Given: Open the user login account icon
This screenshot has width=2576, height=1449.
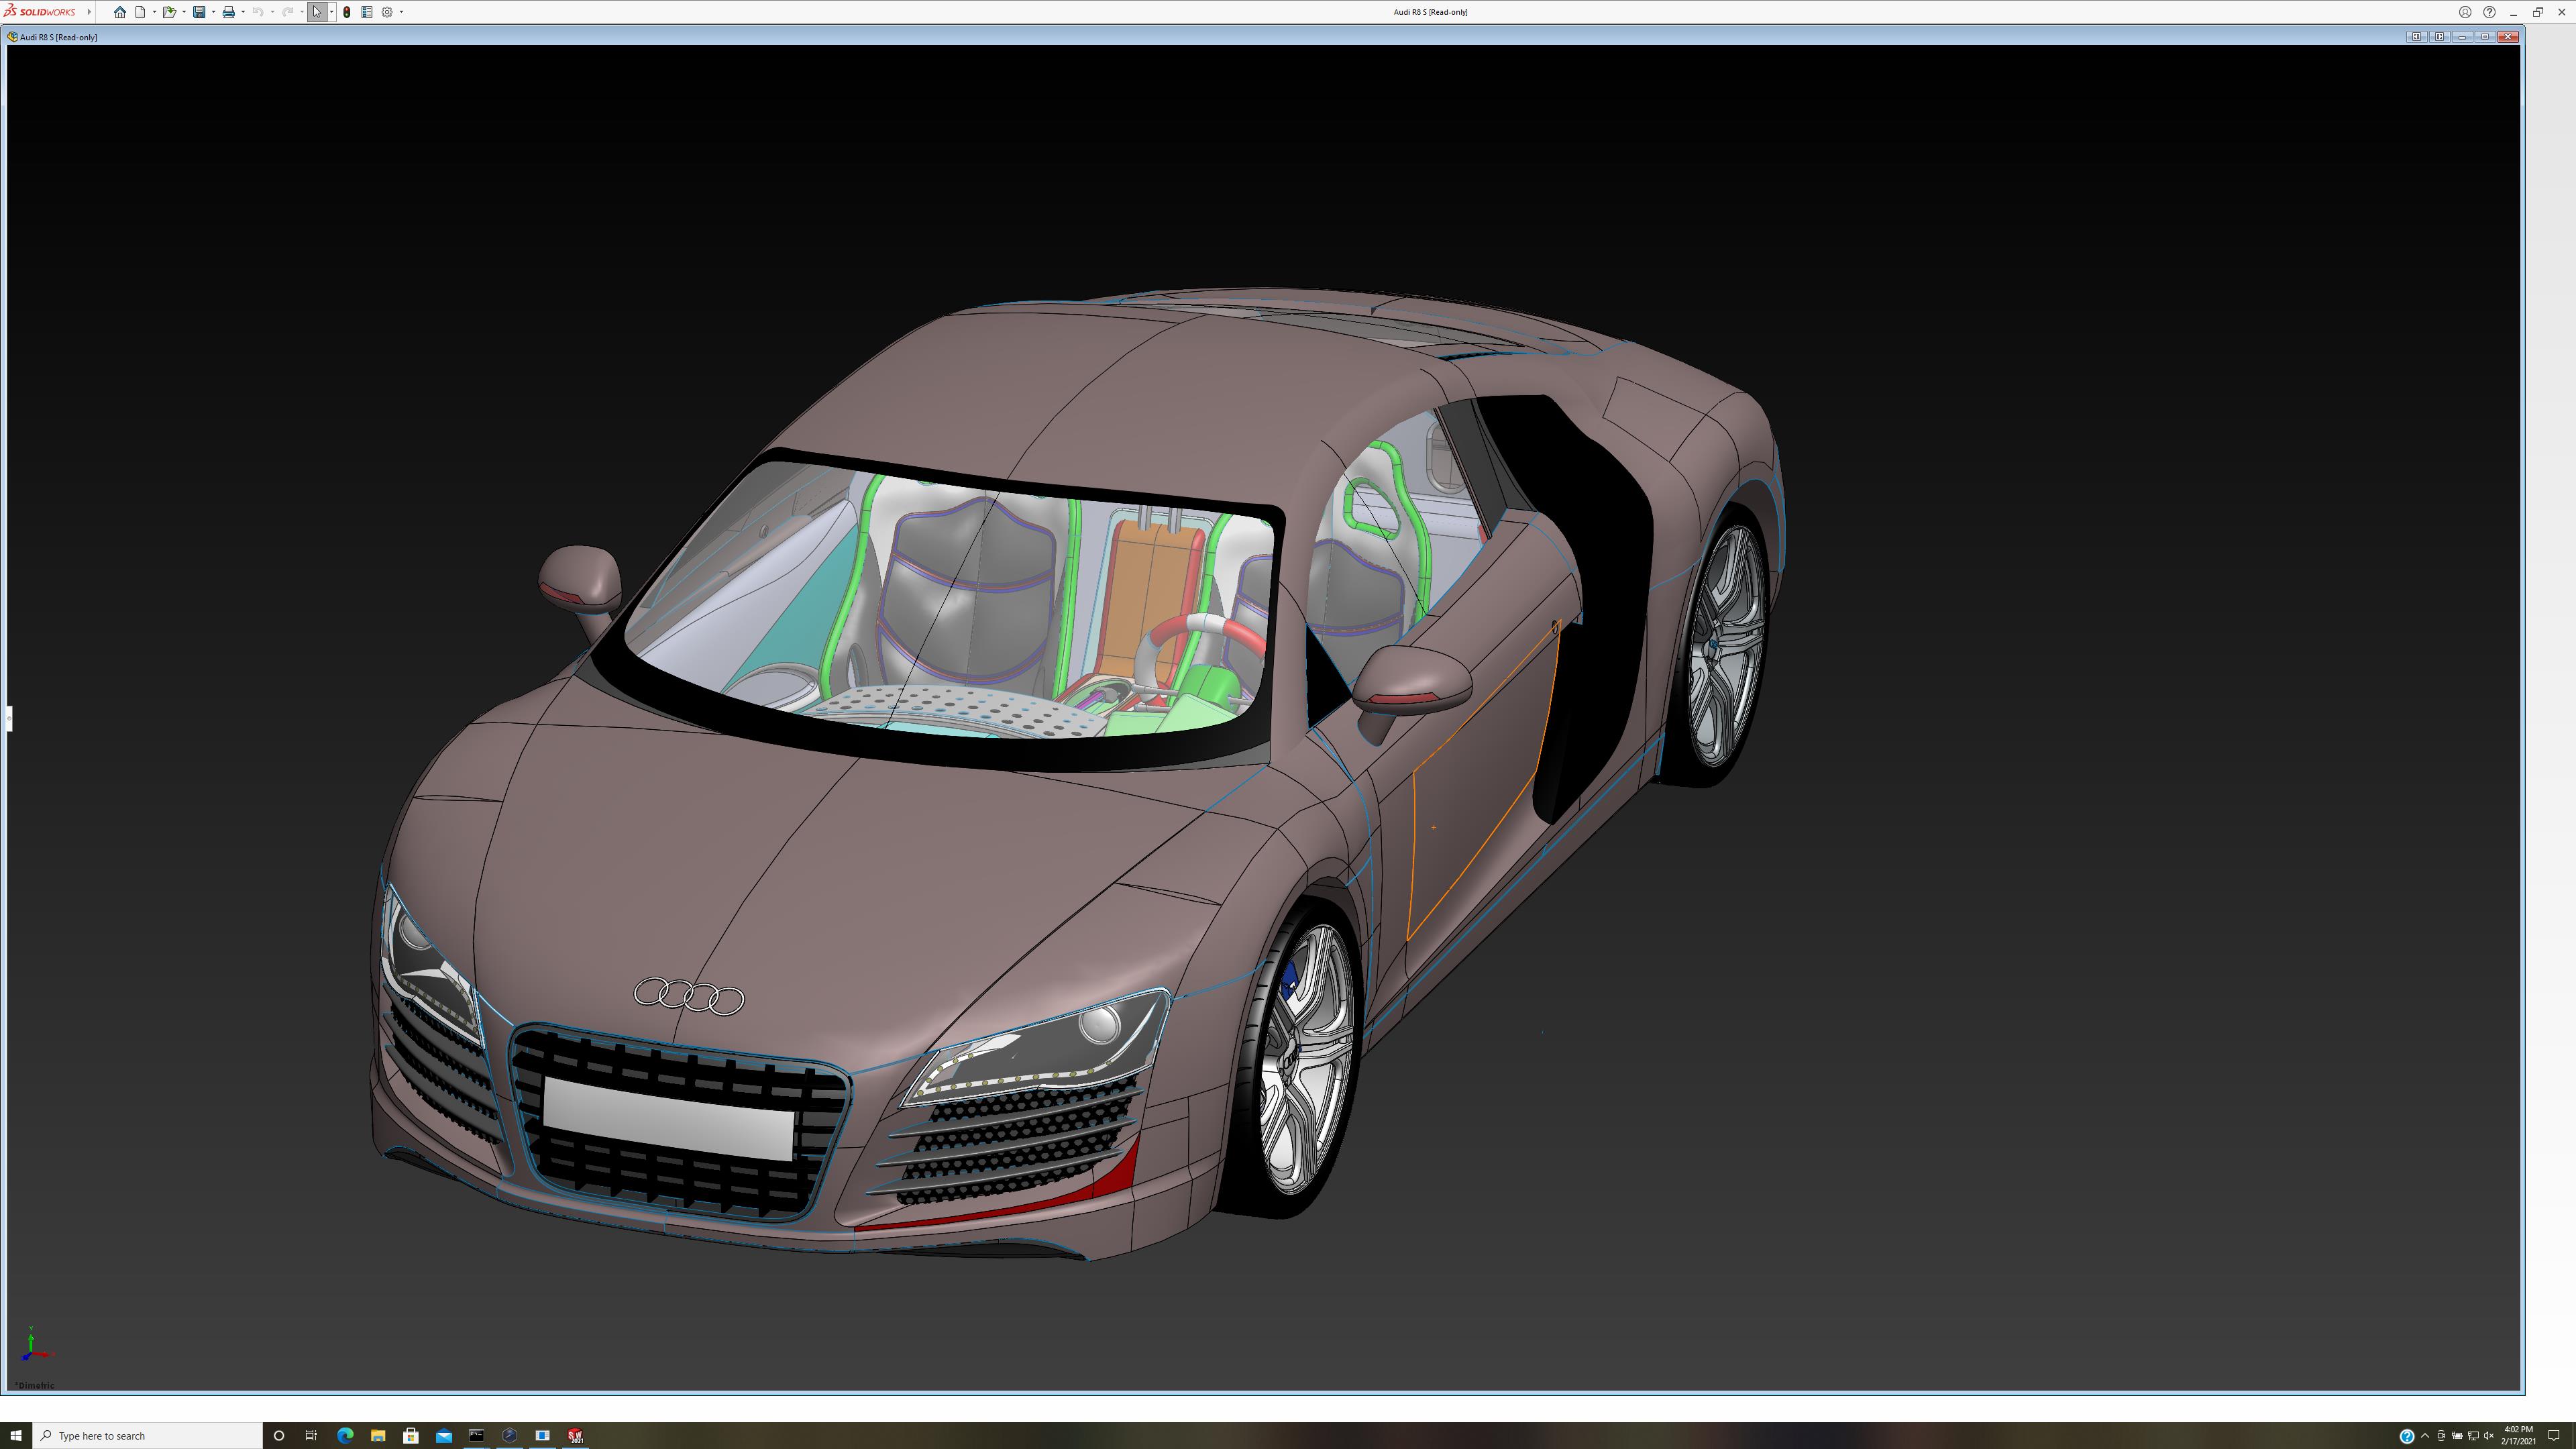Looking at the screenshot, I should click(x=2465, y=12).
